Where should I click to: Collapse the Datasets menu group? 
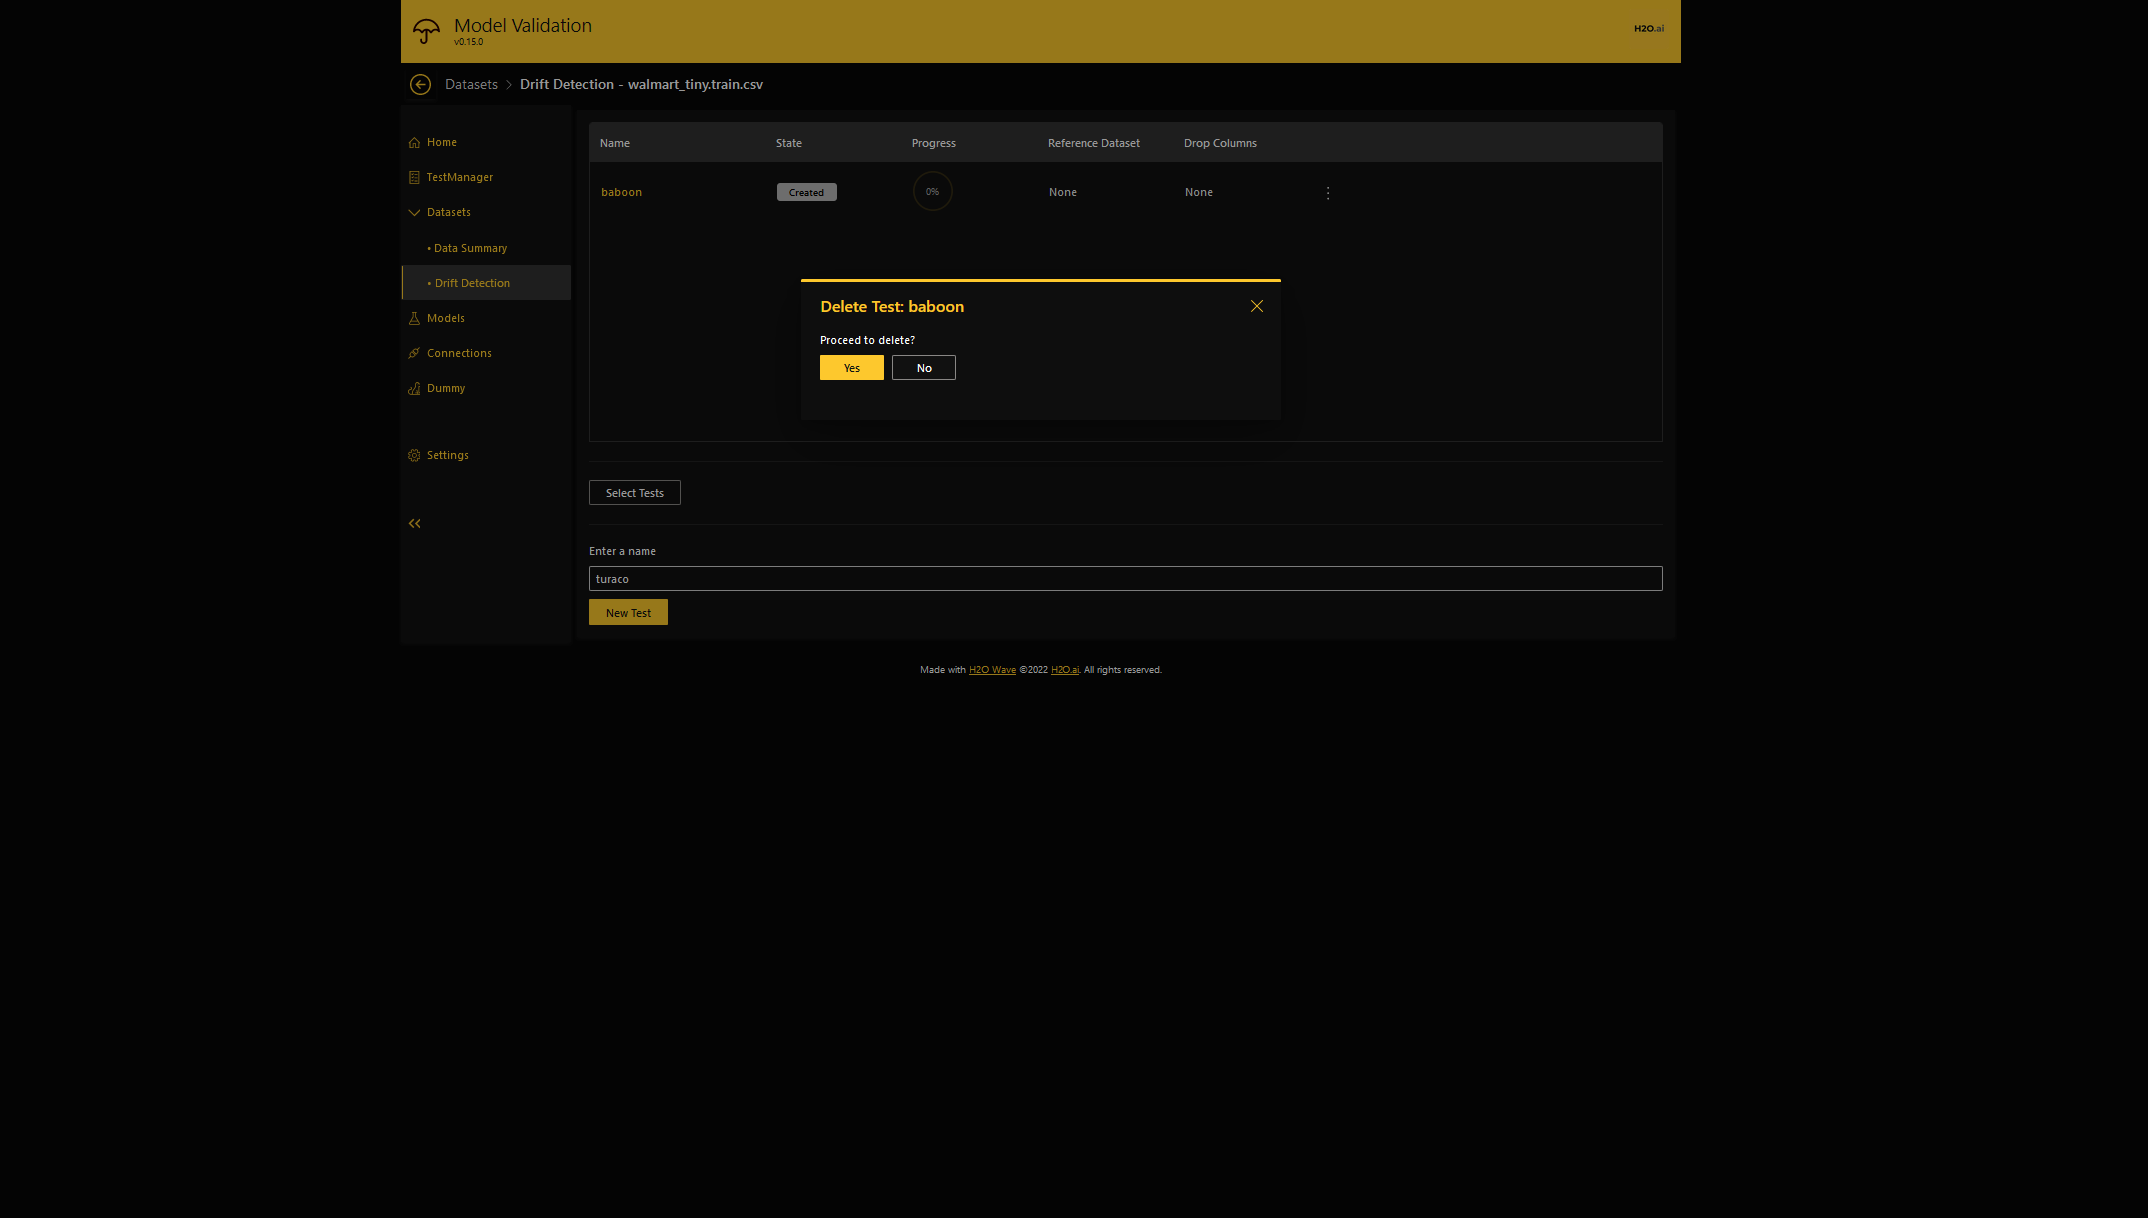click(414, 213)
